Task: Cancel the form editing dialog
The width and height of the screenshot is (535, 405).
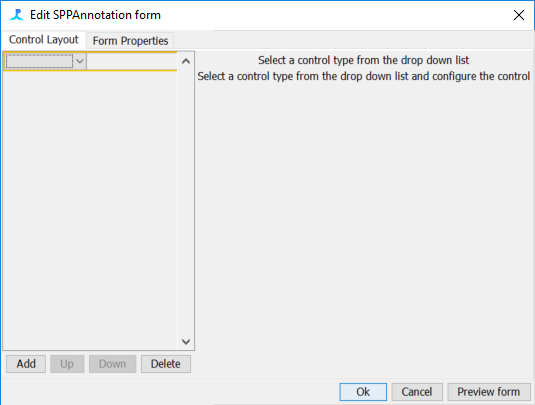Action: pos(417,392)
